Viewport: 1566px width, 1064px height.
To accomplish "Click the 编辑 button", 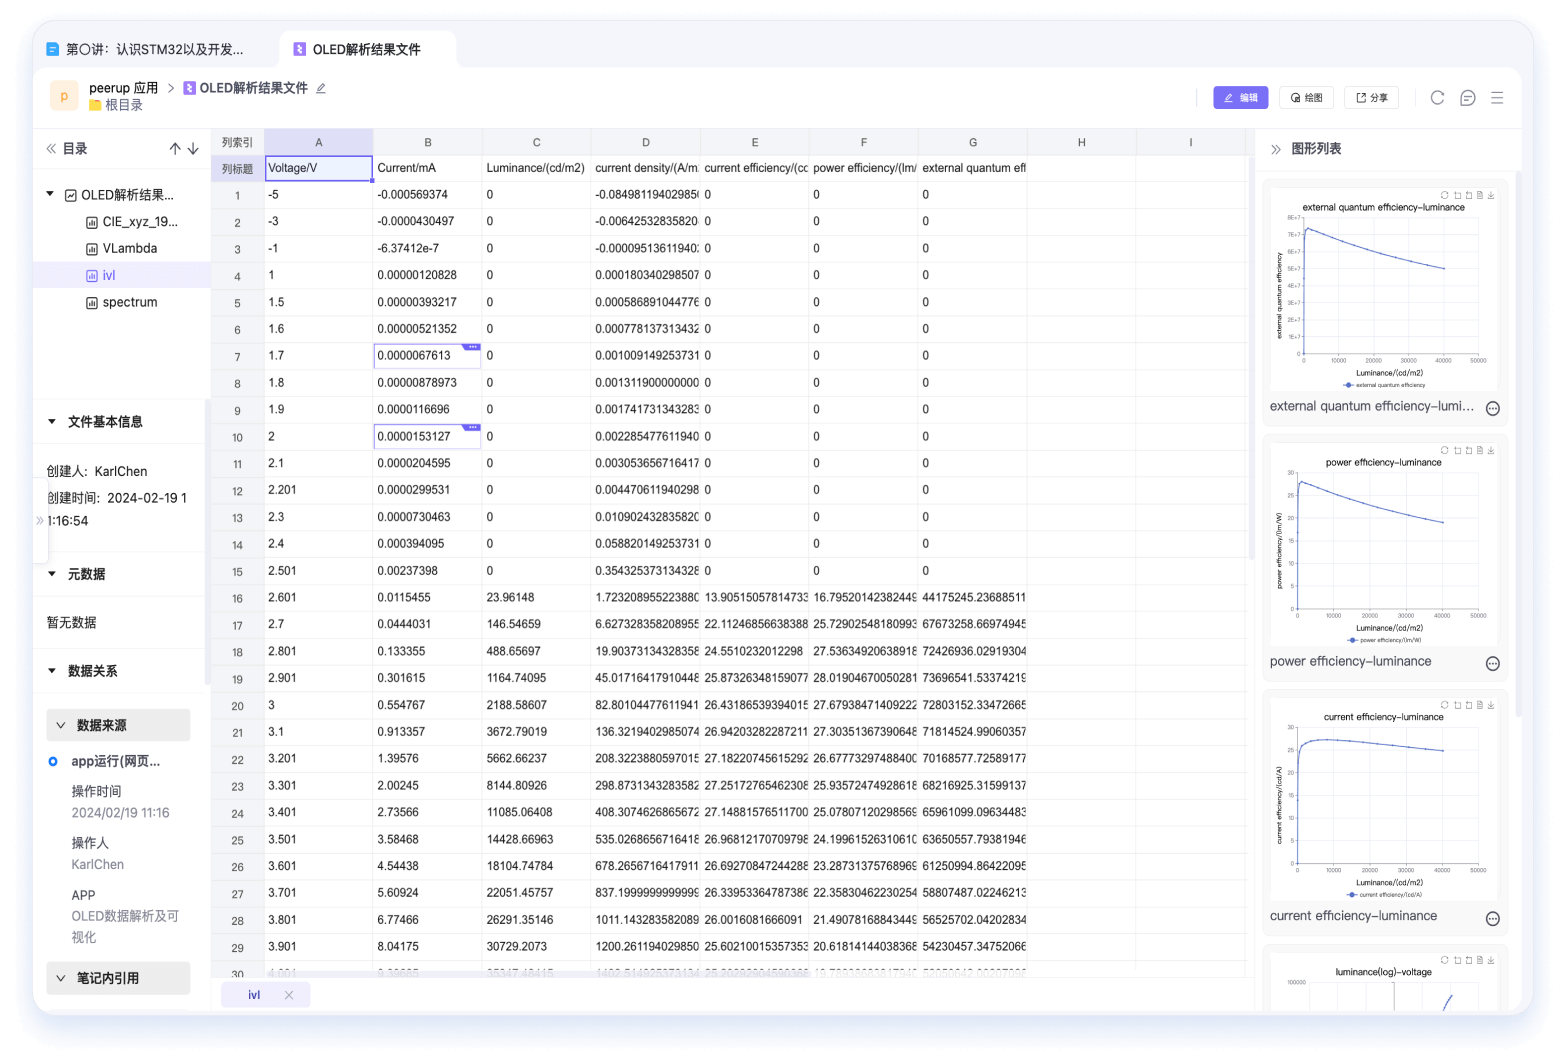I will pos(1240,98).
